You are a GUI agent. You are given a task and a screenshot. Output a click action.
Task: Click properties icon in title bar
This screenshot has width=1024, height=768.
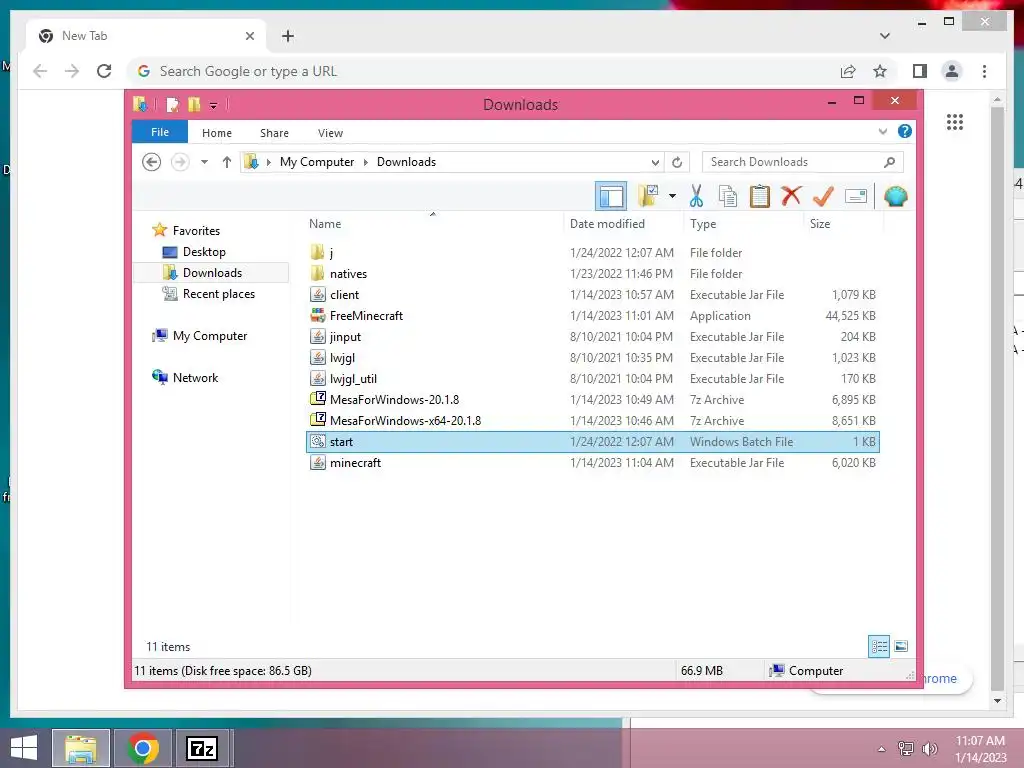point(172,104)
